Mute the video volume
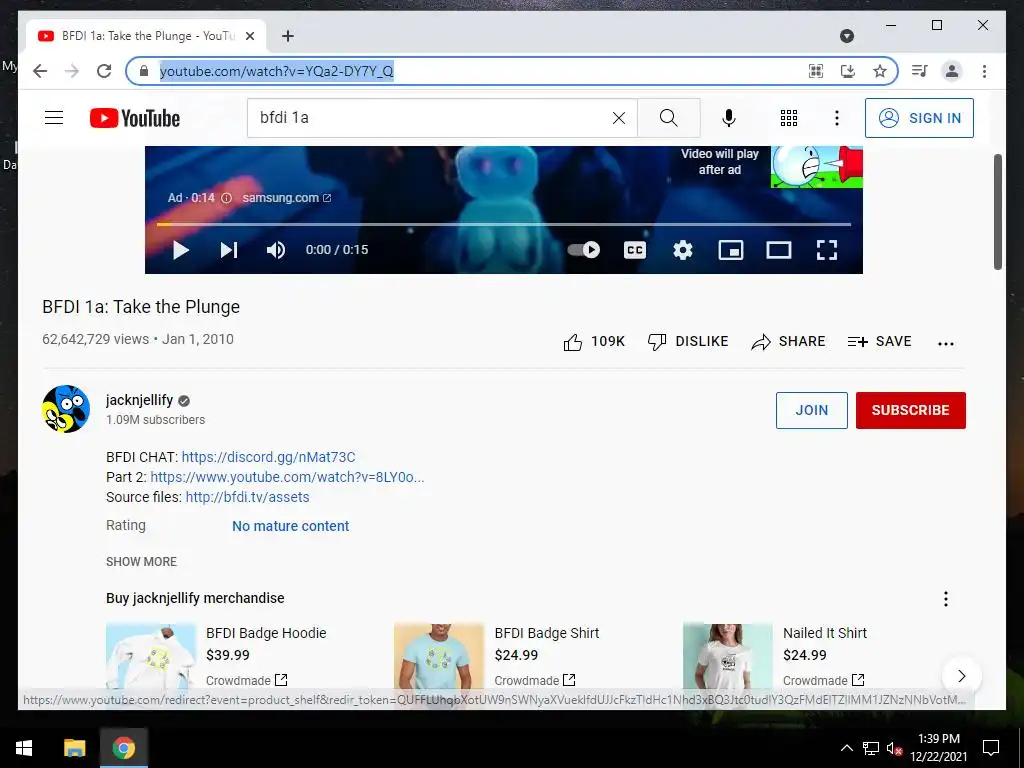1024x768 pixels. (x=276, y=250)
